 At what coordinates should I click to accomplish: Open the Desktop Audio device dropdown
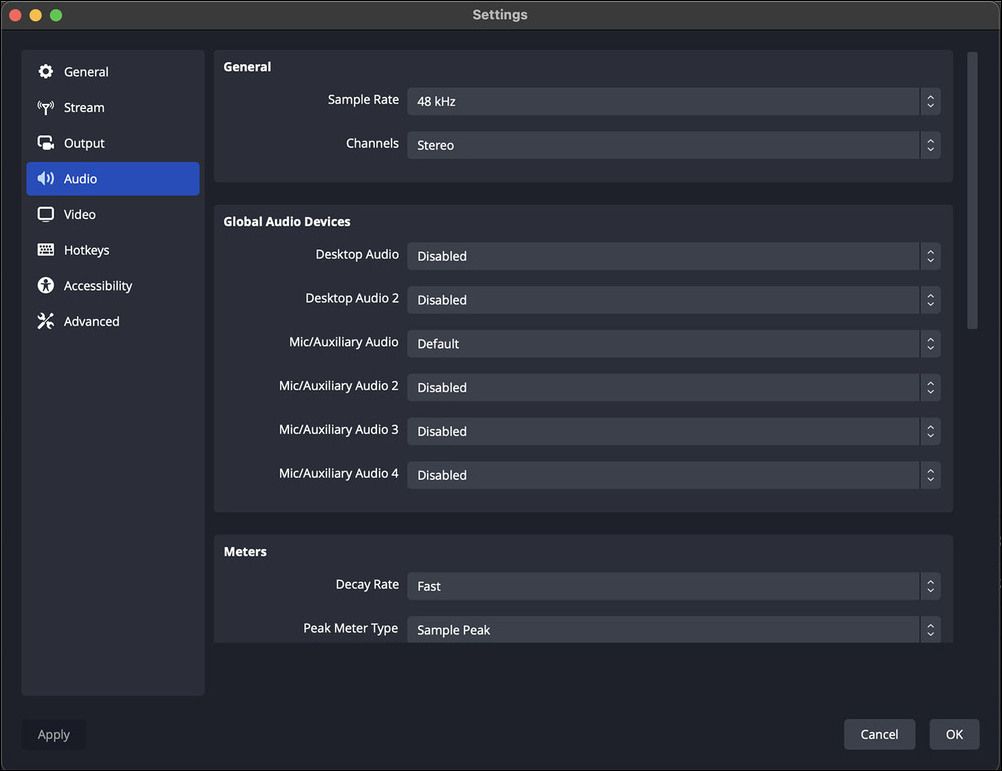[x=673, y=256]
